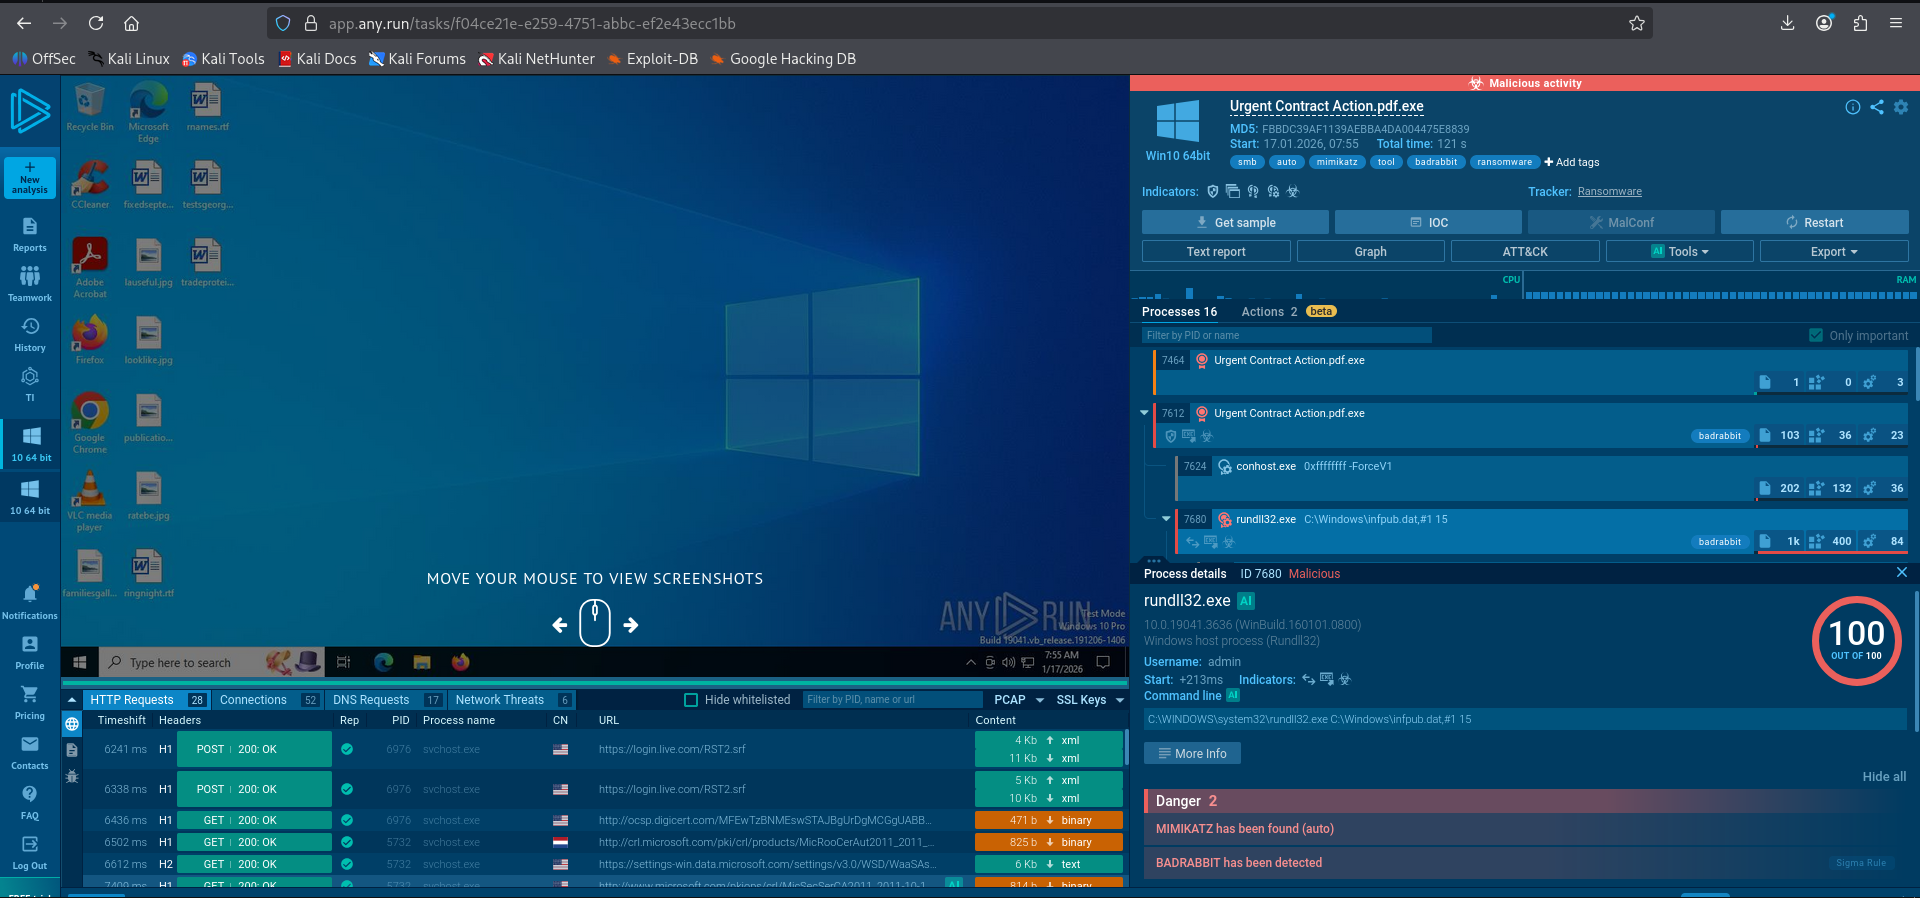Click the MIMIKATZ has been found row
This screenshot has height=898, width=1920.
coord(1526,829)
